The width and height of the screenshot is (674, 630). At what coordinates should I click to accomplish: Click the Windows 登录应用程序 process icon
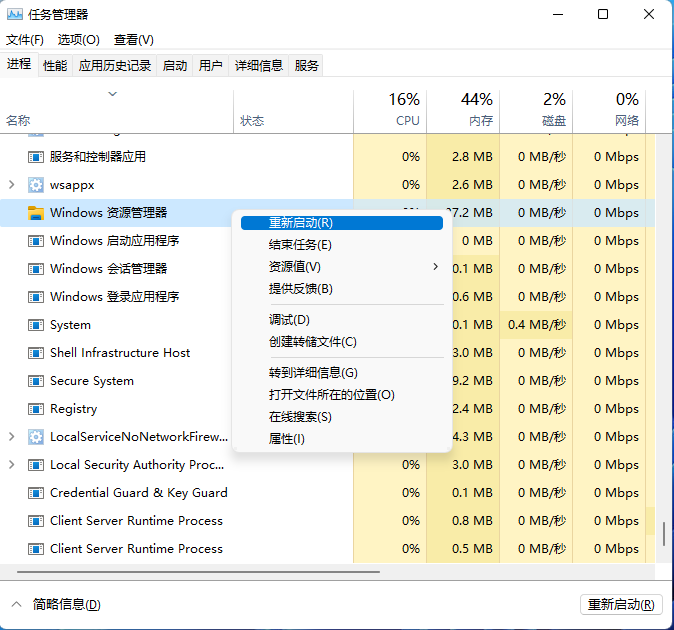(x=36, y=297)
